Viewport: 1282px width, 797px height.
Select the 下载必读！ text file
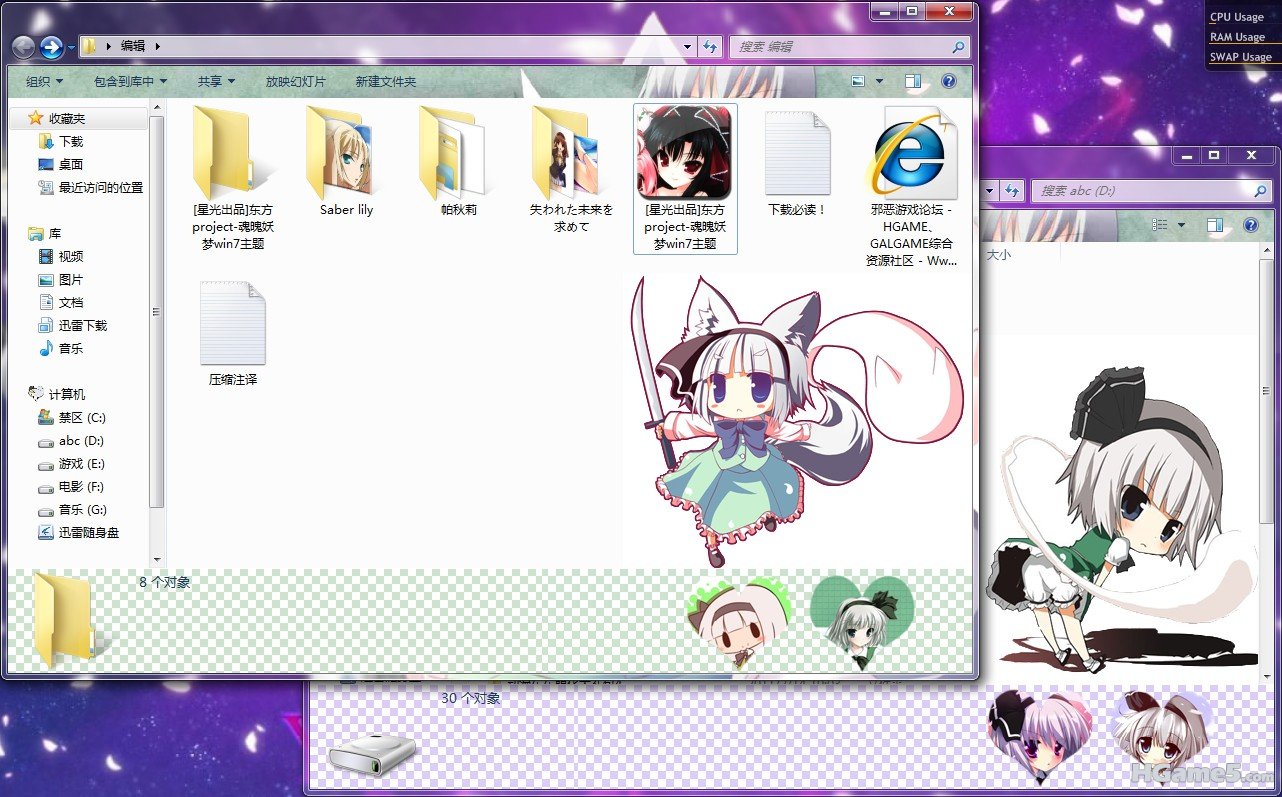[797, 162]
